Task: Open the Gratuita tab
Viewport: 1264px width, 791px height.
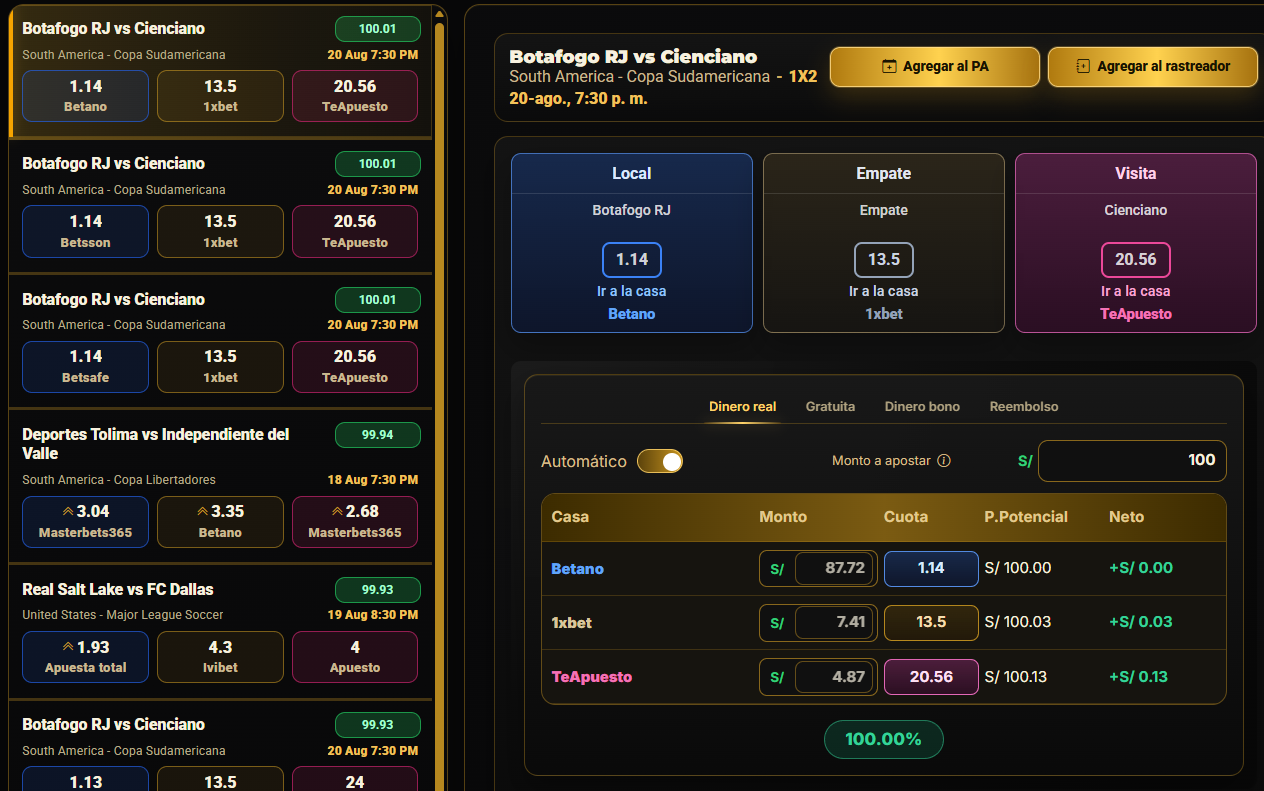Action: (x=830, y=407)
